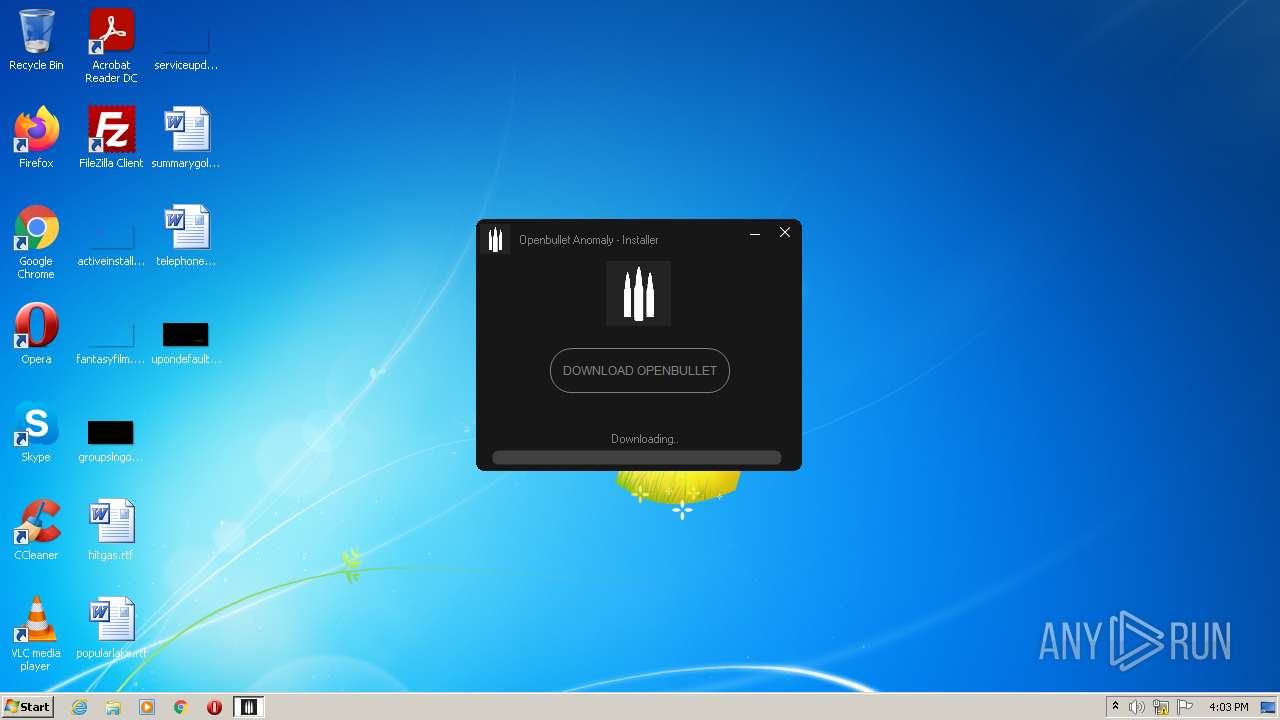Select the VLC media player shortcut
The image size is (1280, 720).
tap(36, 634)
